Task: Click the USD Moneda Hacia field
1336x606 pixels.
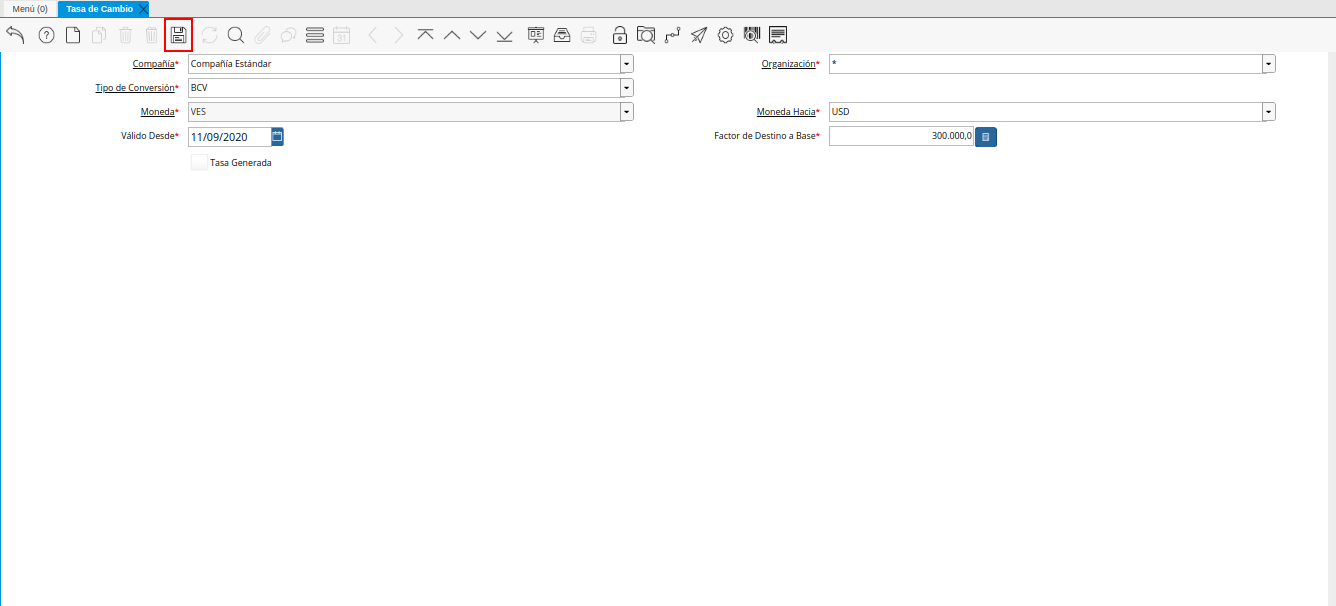Action: [x=1045, y=112]
